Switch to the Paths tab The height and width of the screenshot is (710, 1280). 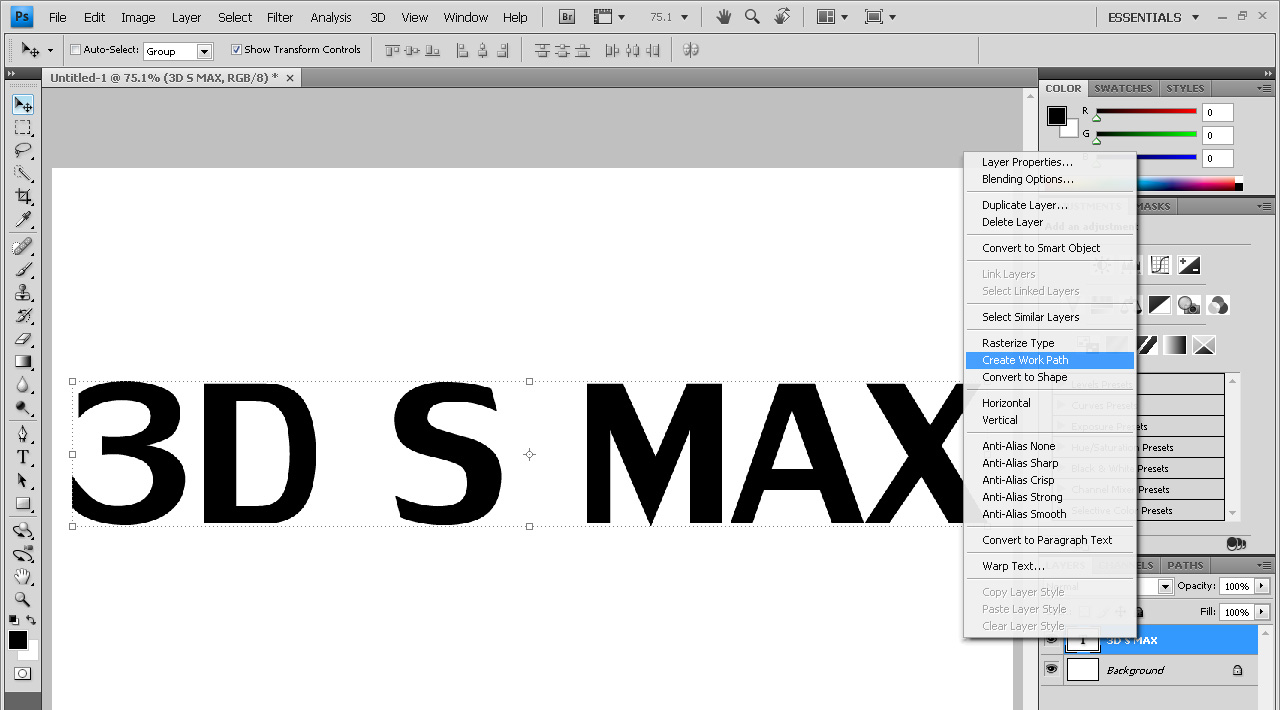(1185, 565)
